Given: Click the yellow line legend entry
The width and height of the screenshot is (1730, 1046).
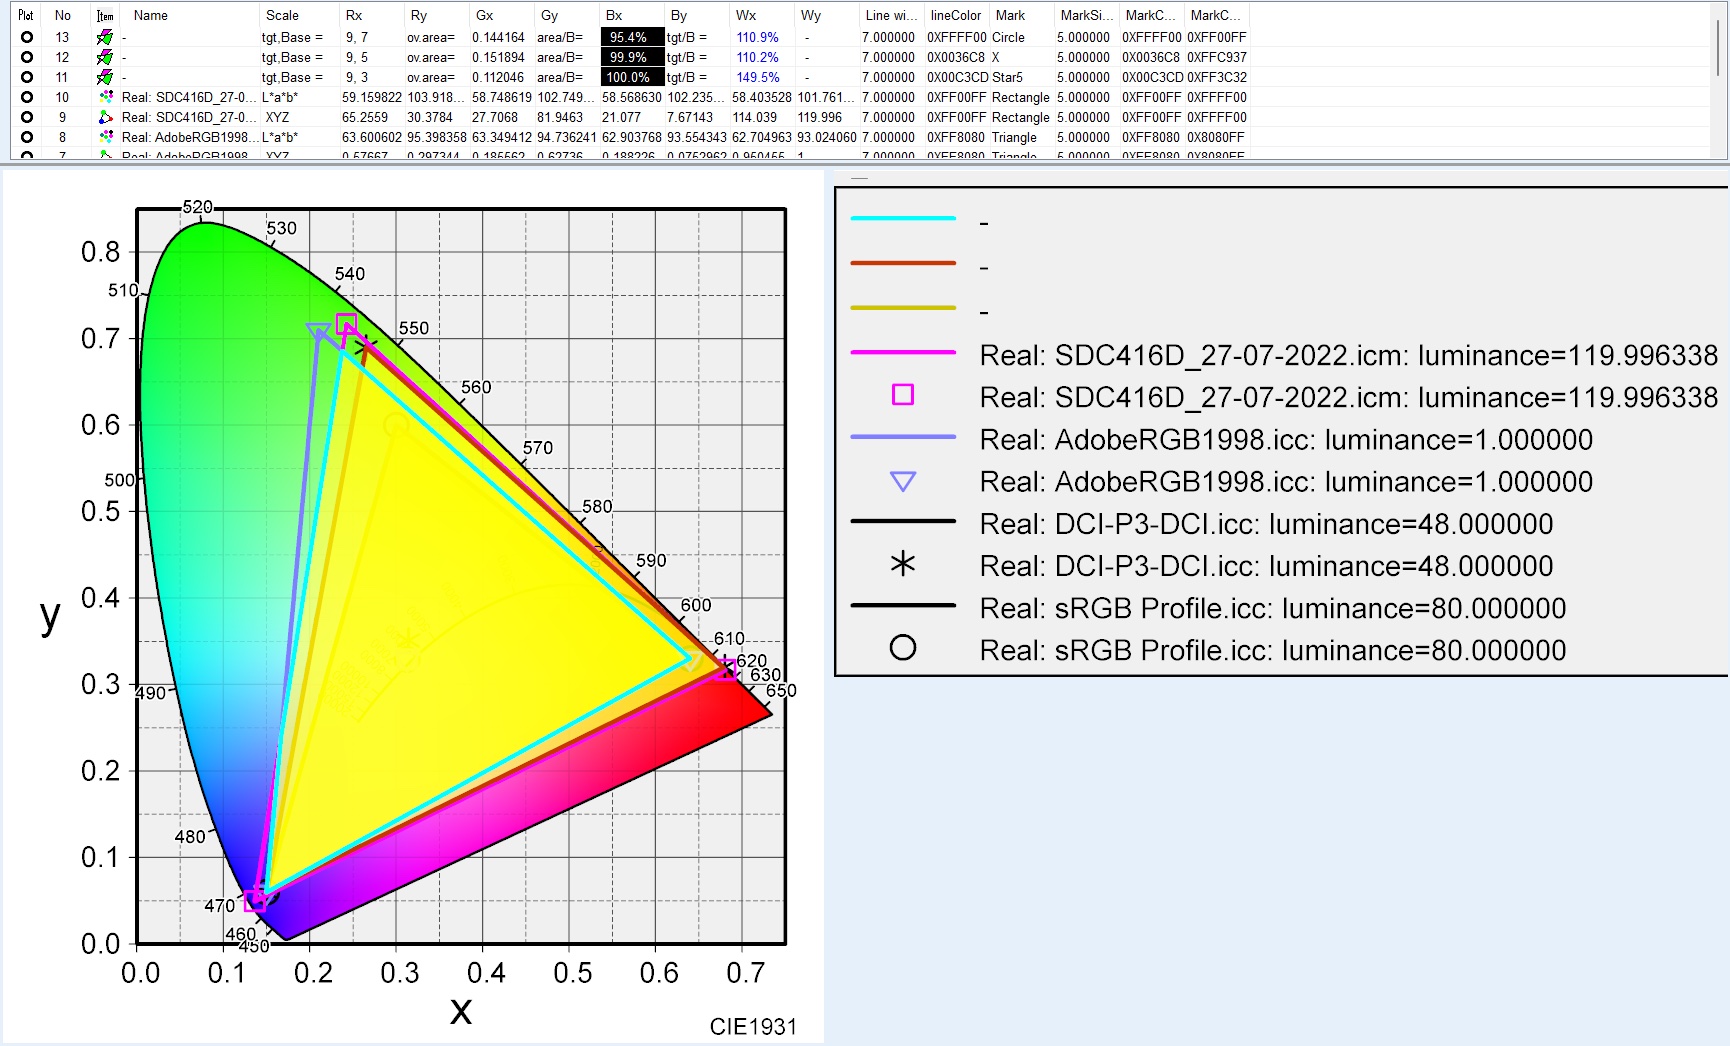Looking at the screenshot, I should (x=903, y=308).
